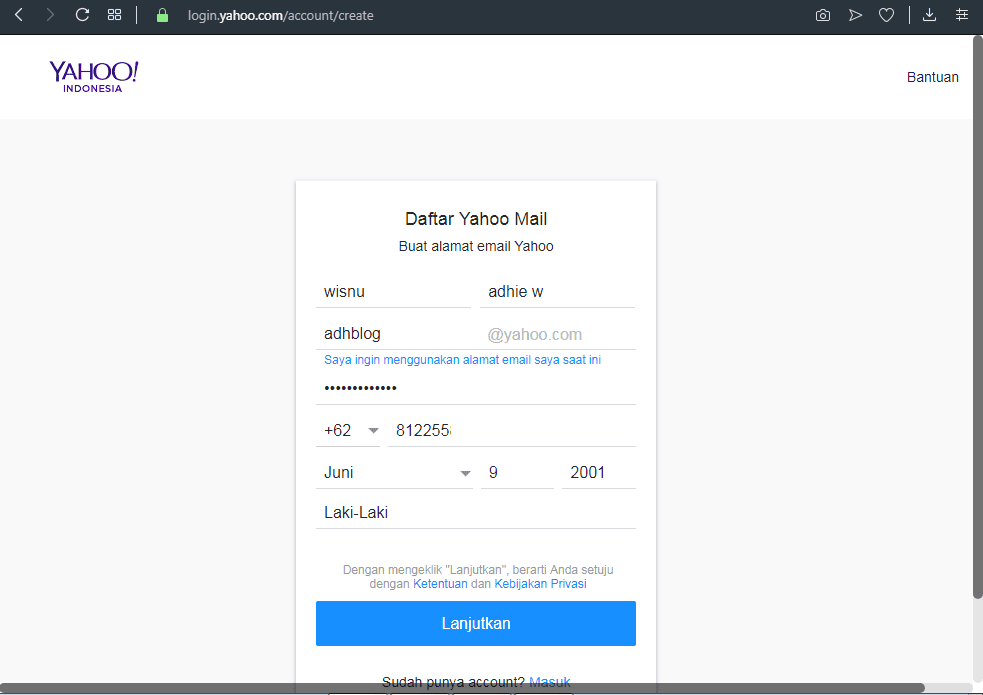Viewport: 983px width, 695px height.
Task: Expand the +62 country code dropdown
Action: coord(348,431)
